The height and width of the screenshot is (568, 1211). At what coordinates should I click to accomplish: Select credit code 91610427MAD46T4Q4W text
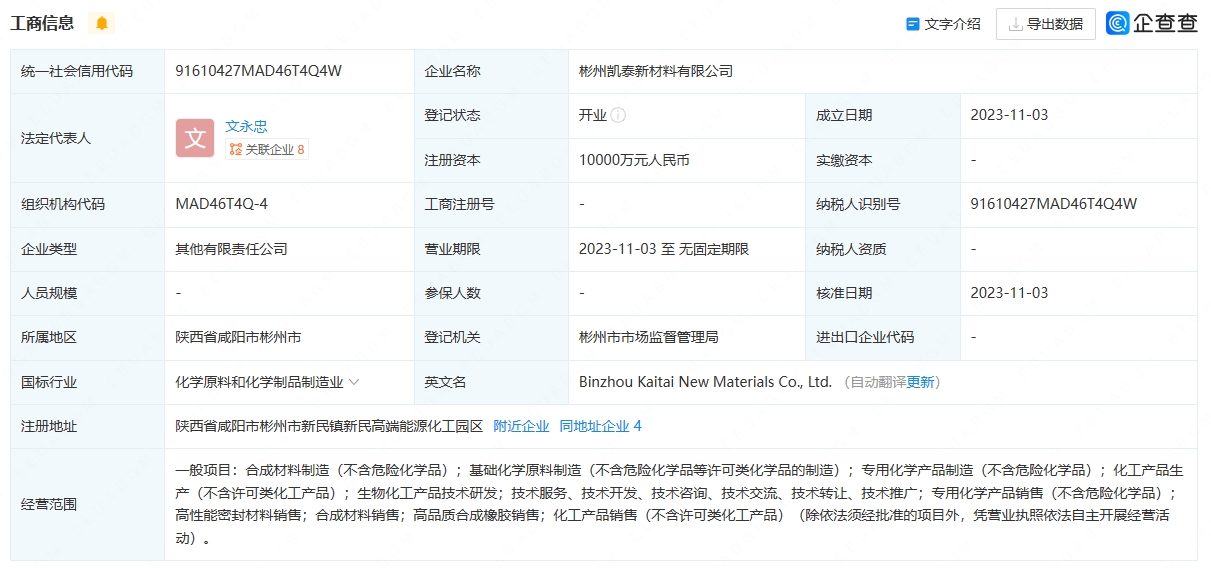coord(258,71)
